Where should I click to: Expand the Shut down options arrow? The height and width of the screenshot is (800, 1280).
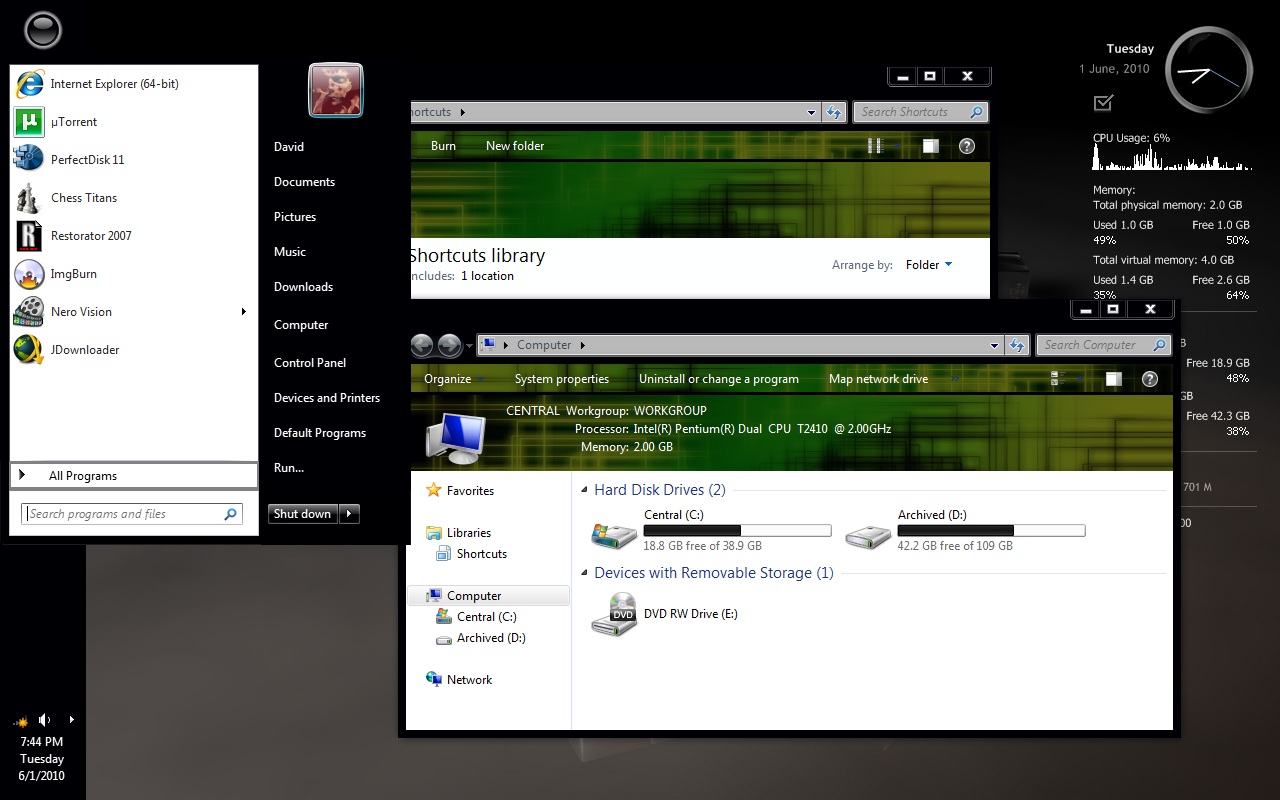click(x=348, y=513)
